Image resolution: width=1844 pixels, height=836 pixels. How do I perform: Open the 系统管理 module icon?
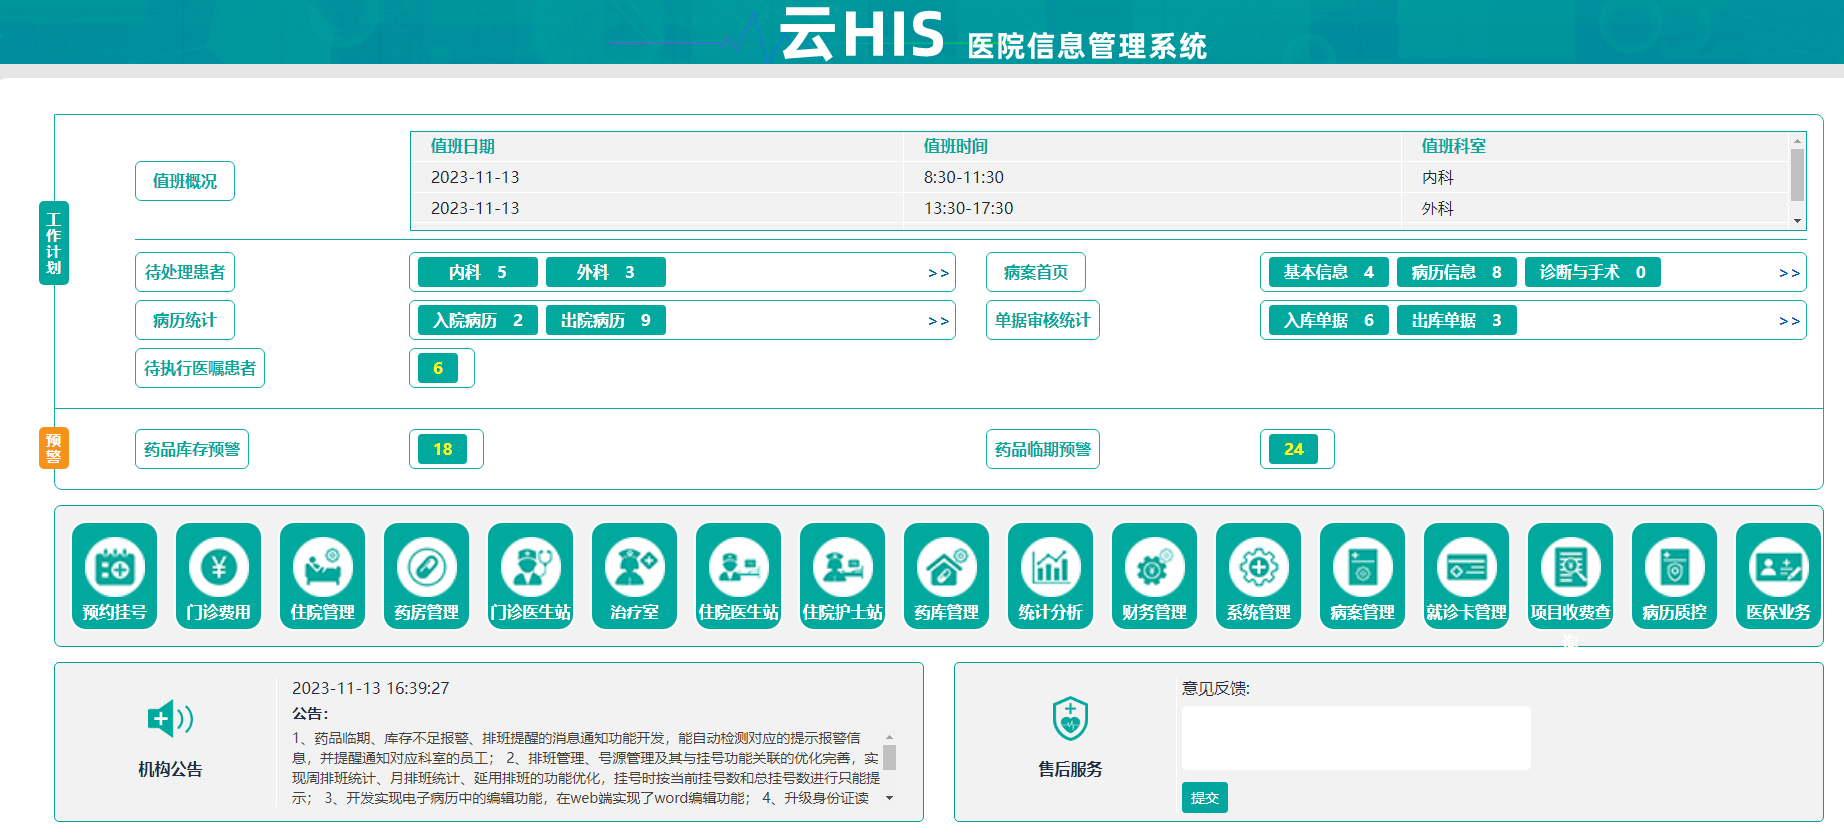[x=1259, y=576]
